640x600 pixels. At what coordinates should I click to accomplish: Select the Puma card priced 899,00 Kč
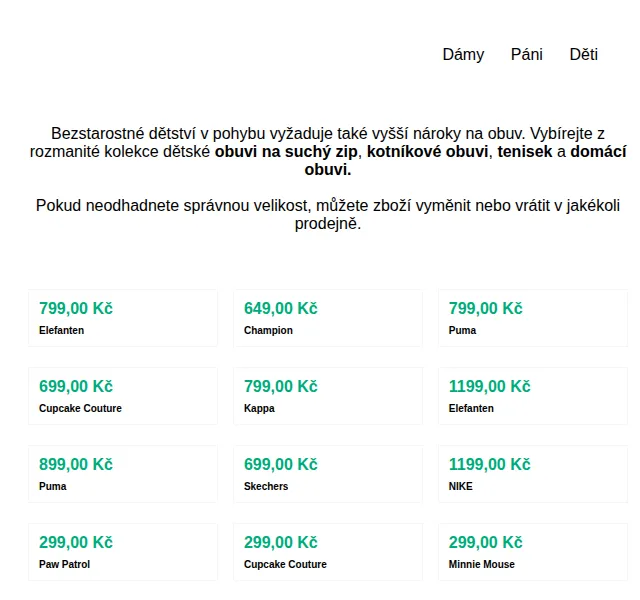click(123, 474)
